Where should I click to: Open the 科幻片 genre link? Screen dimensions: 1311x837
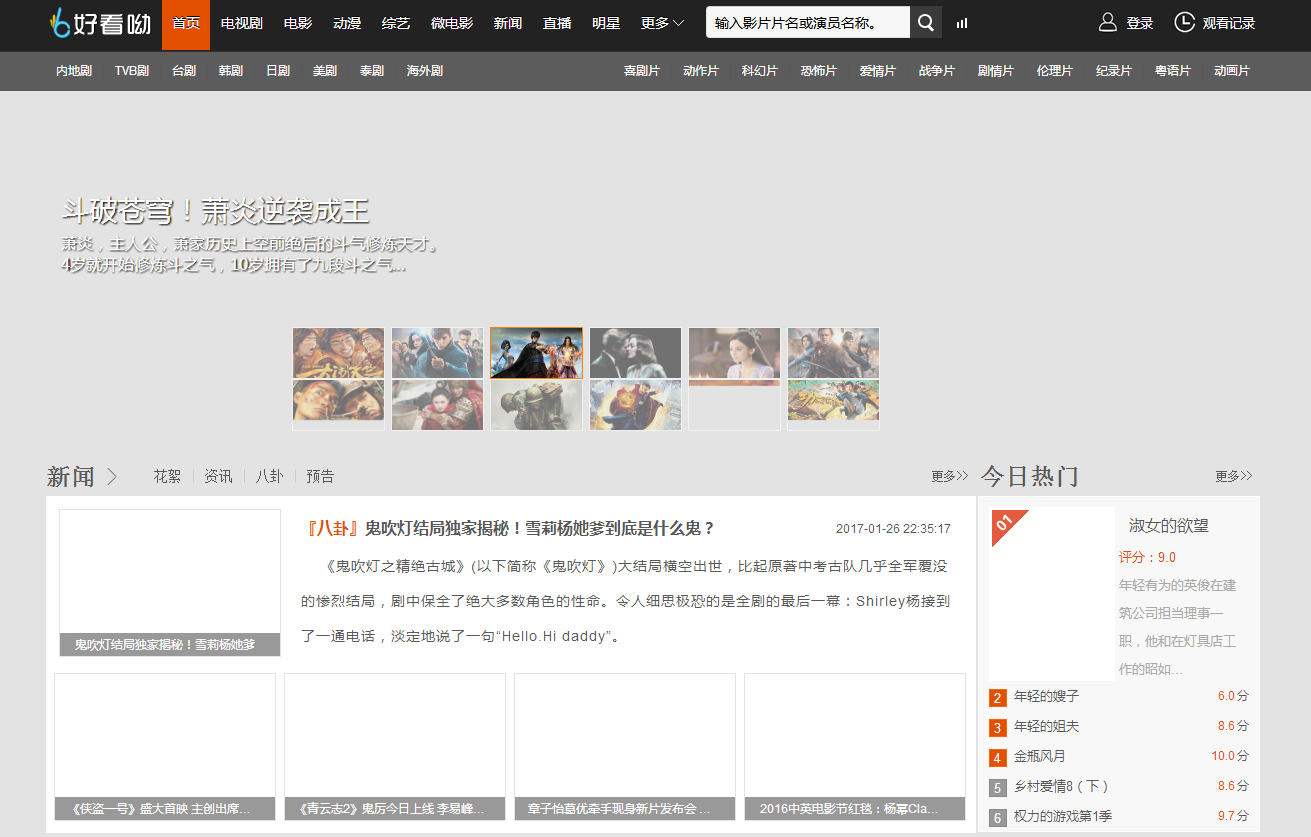759,71
